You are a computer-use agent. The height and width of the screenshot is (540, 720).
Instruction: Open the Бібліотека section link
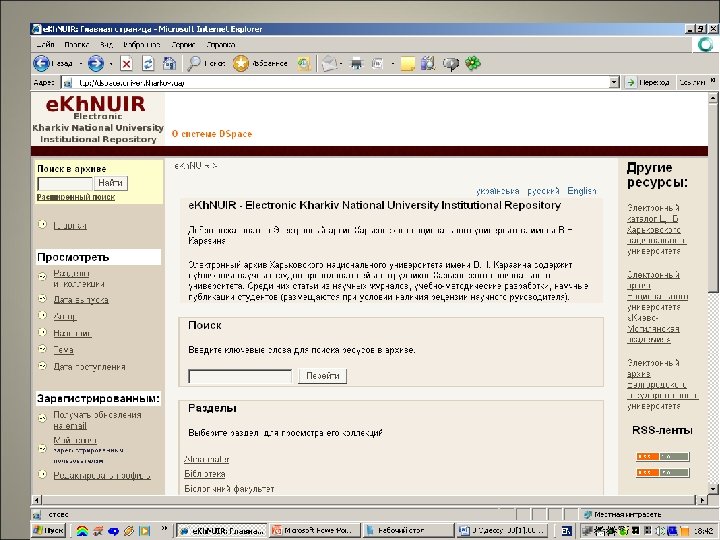pyautogui.click(x=205, y=474)
